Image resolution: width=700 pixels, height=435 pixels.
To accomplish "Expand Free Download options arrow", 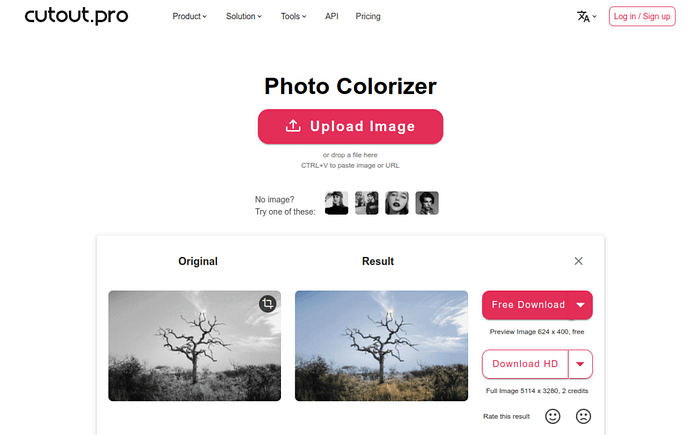I will pyautogui.click(x=580, y=305).
